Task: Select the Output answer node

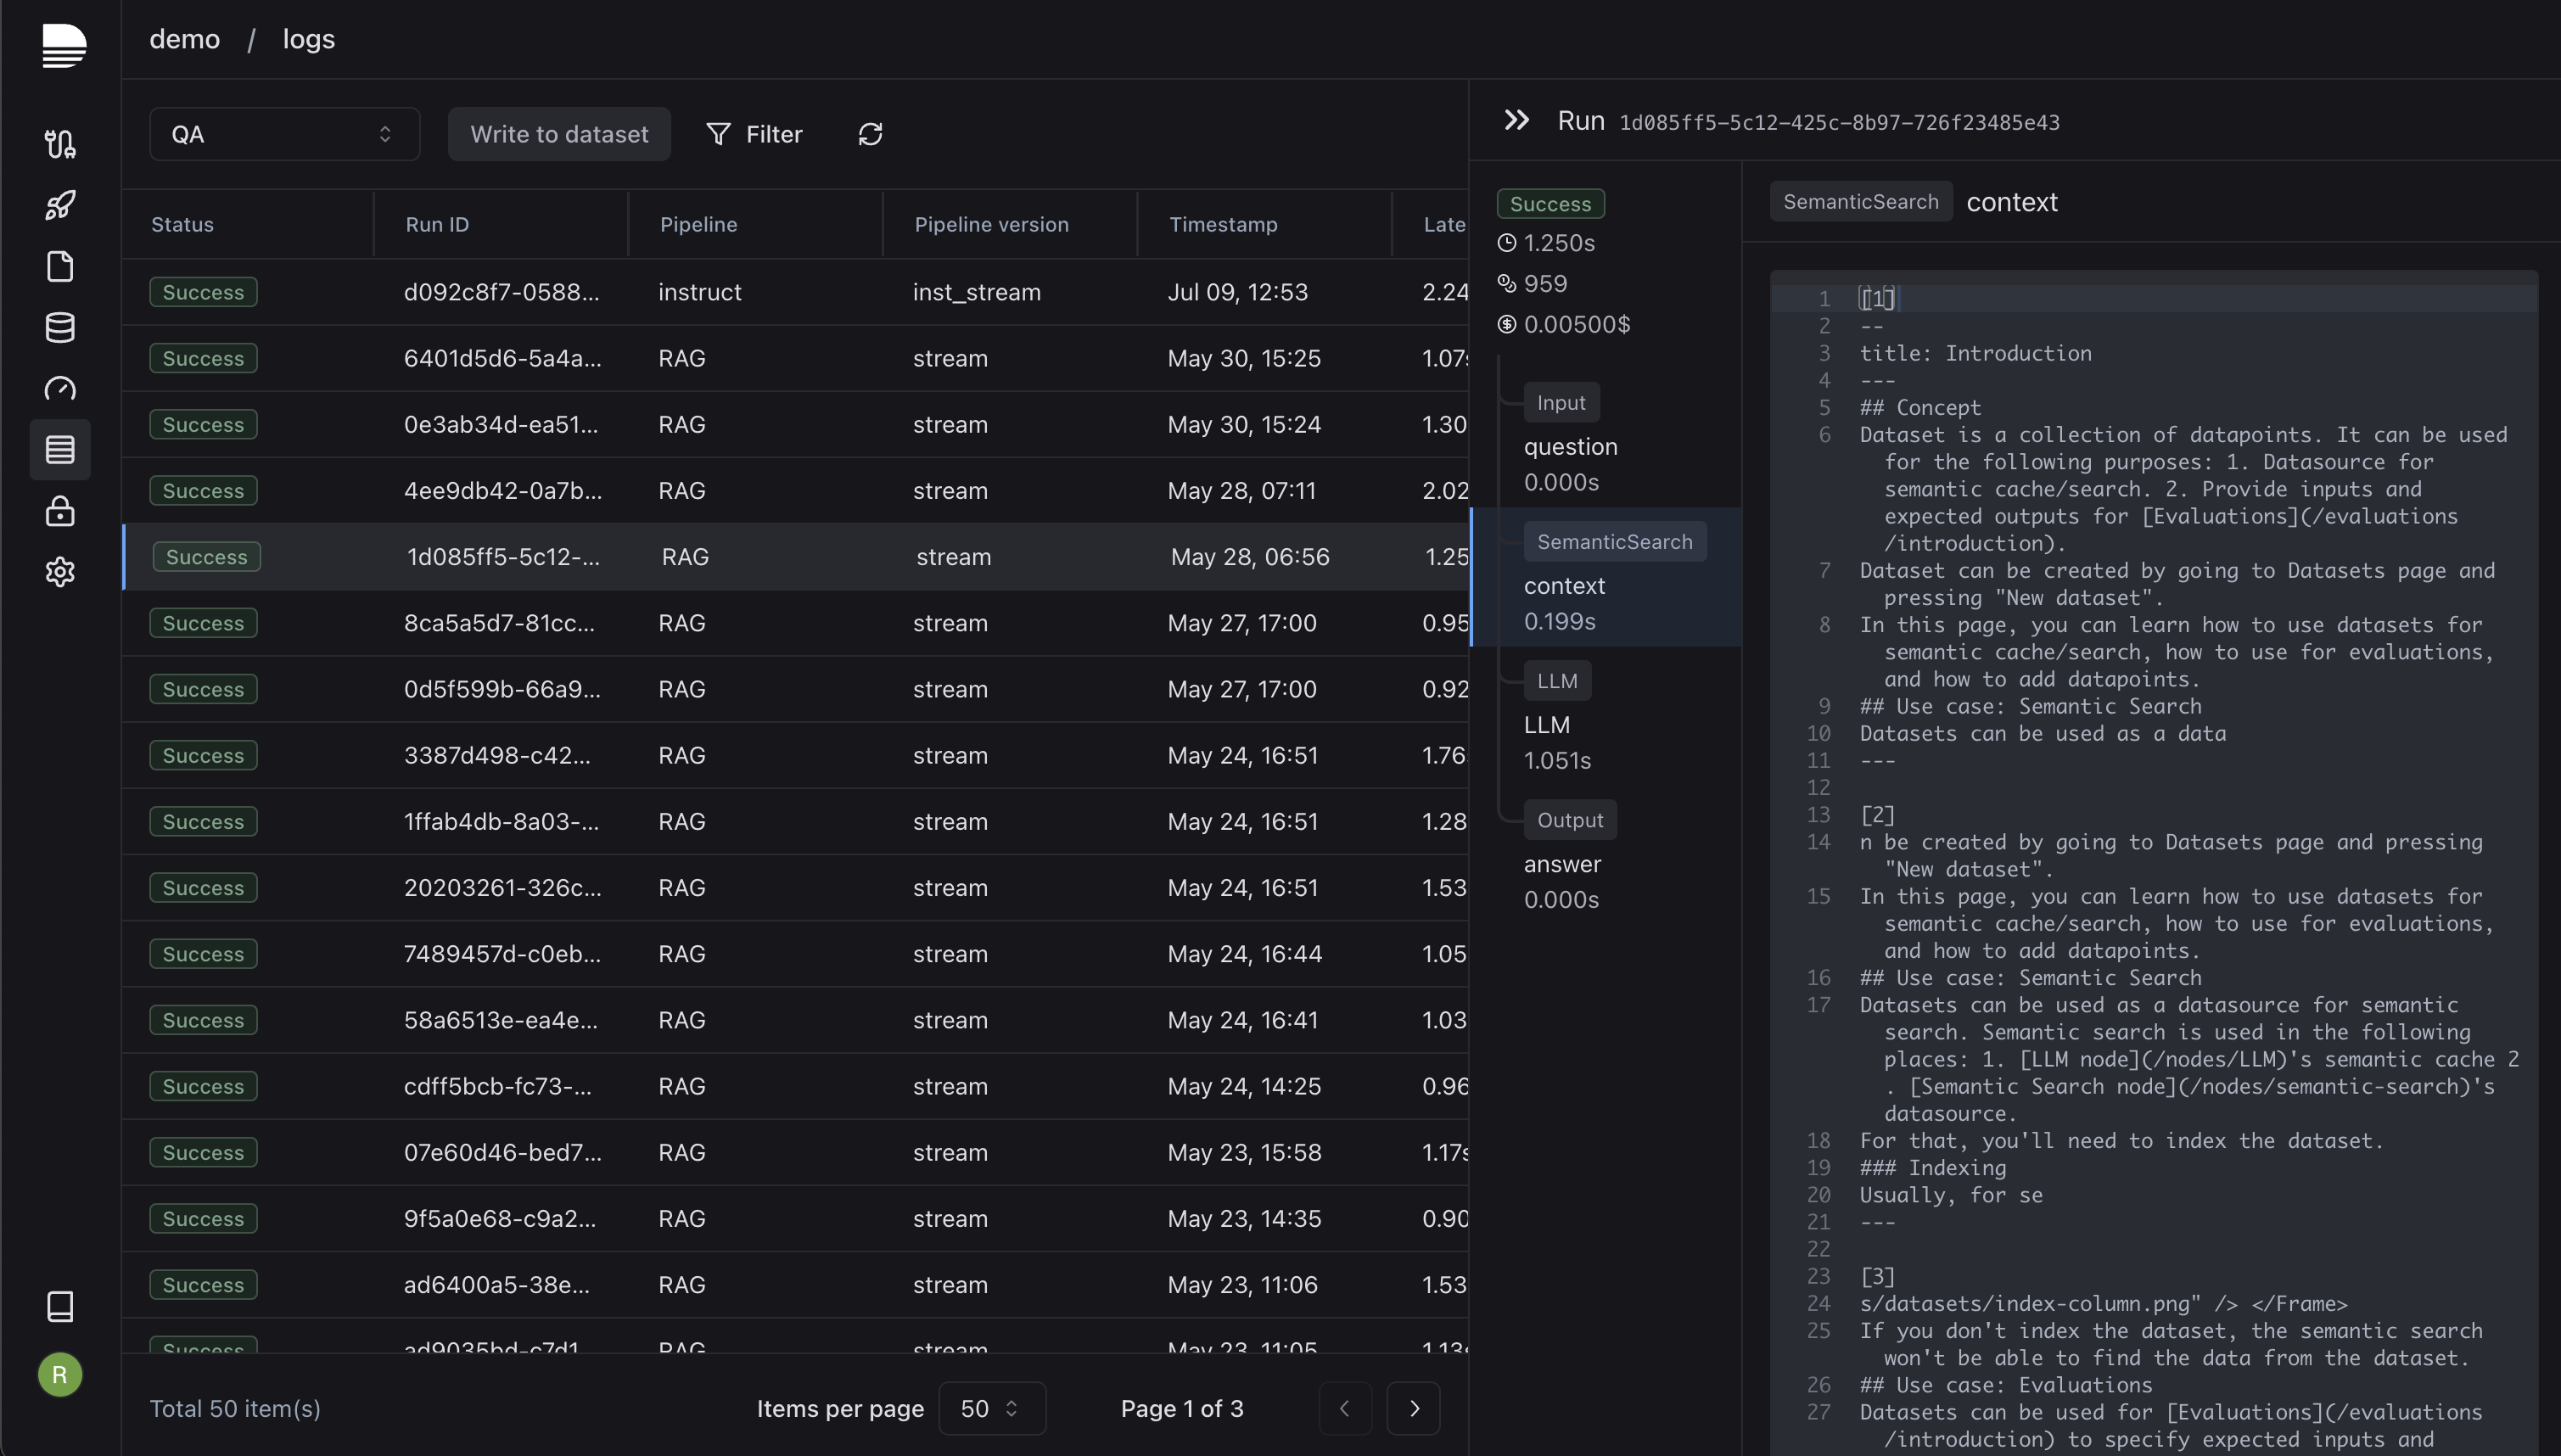Action: pyautogui.click(x=1562, y=863)
